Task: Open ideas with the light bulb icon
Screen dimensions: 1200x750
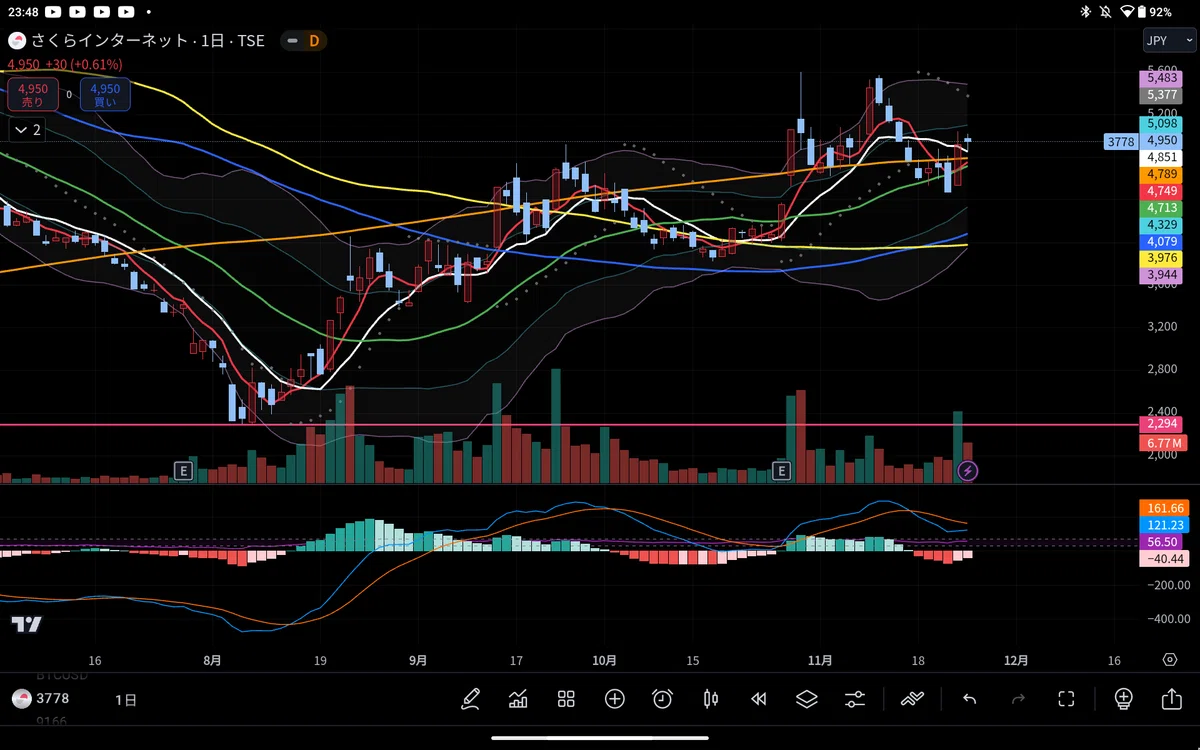Action: 1123,699
